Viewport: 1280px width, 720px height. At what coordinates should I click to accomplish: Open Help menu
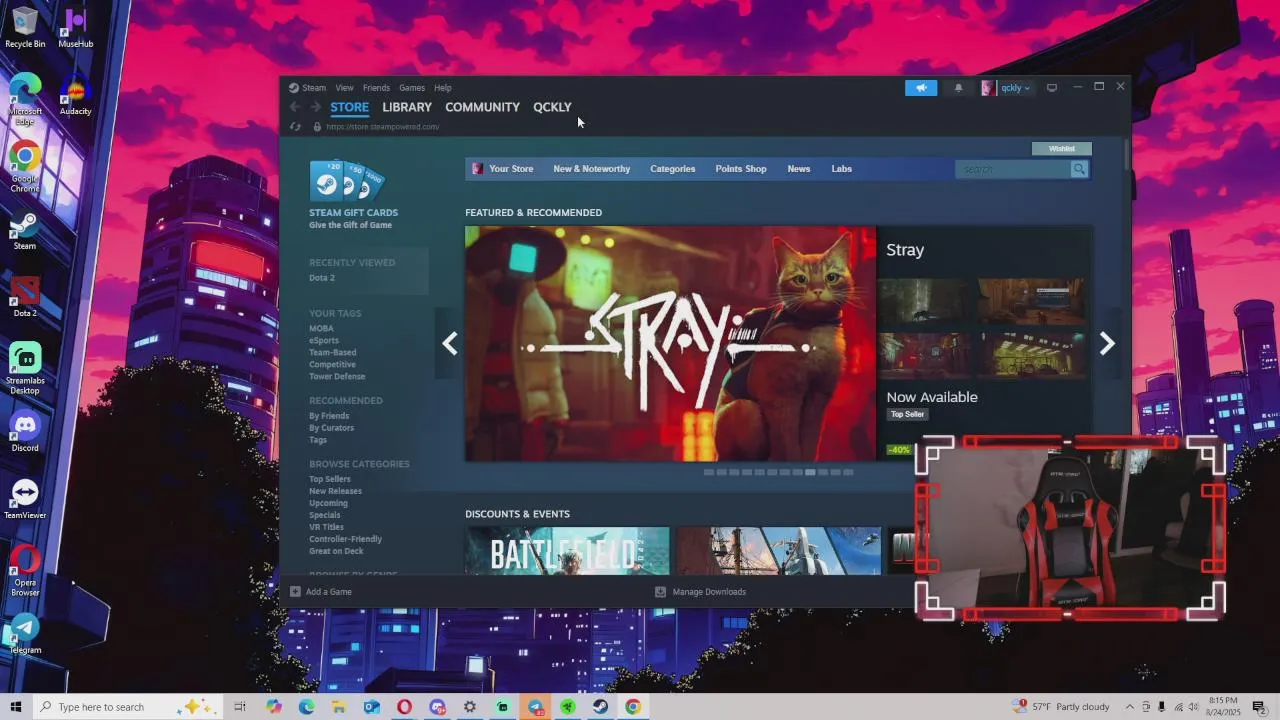(x=443, y=88)
